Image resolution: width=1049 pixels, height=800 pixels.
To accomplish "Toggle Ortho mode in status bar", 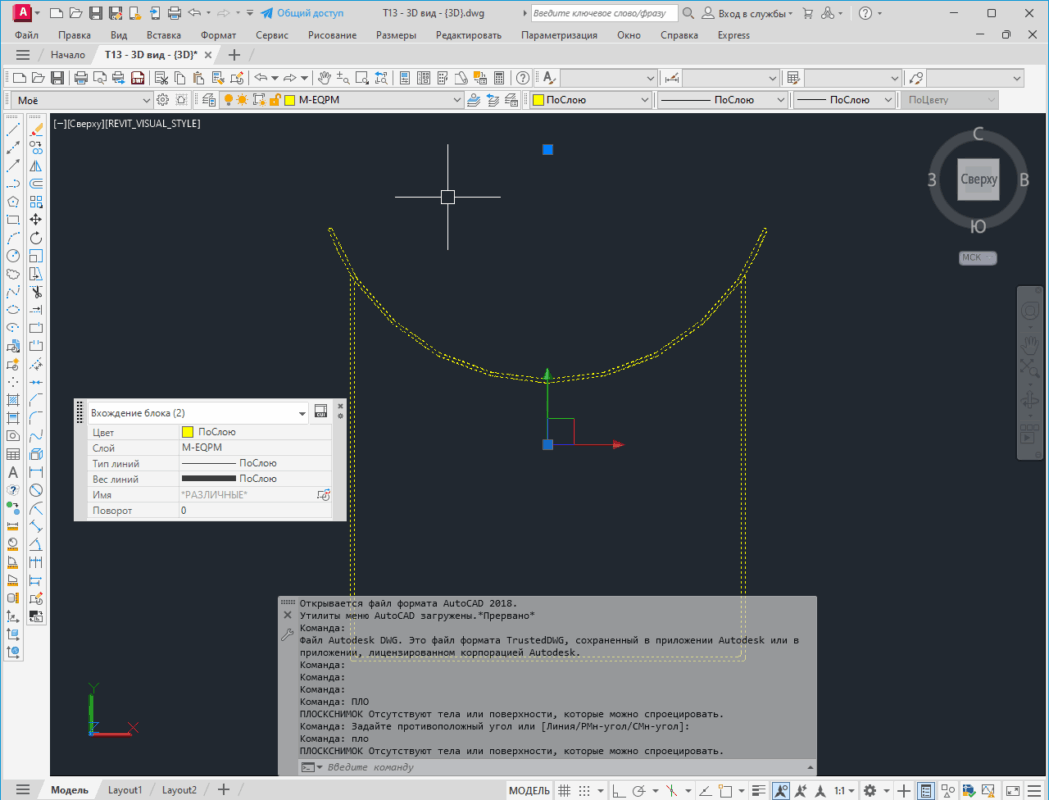I will [619, 790].
